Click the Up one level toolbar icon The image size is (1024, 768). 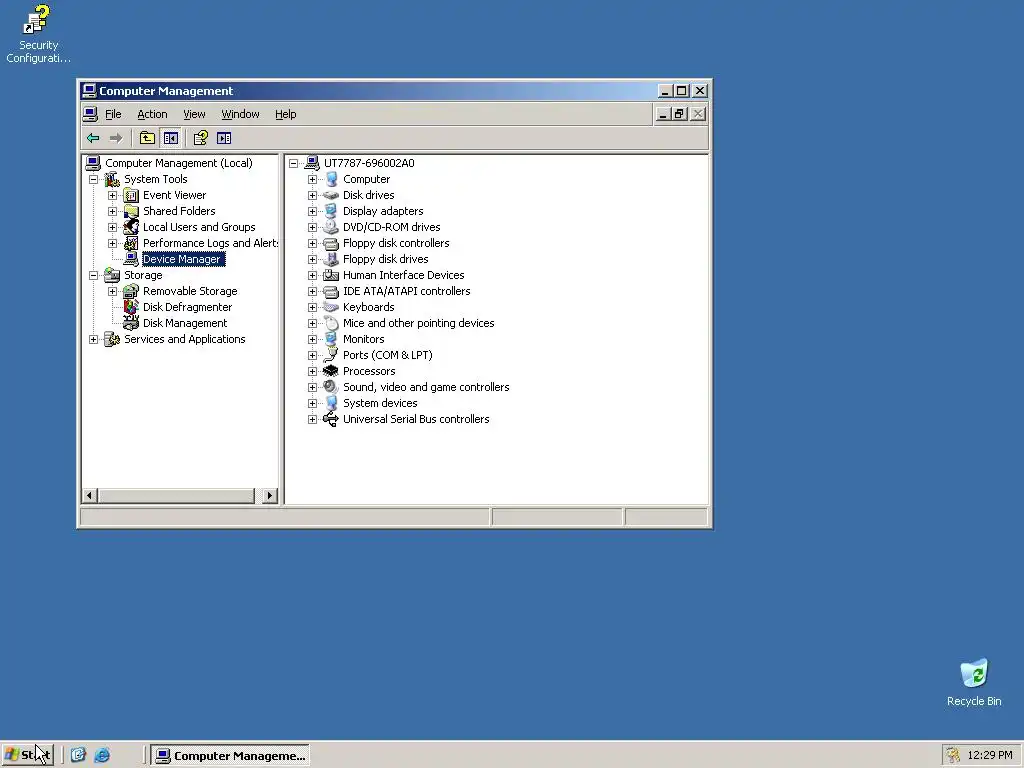coord(147,138)
